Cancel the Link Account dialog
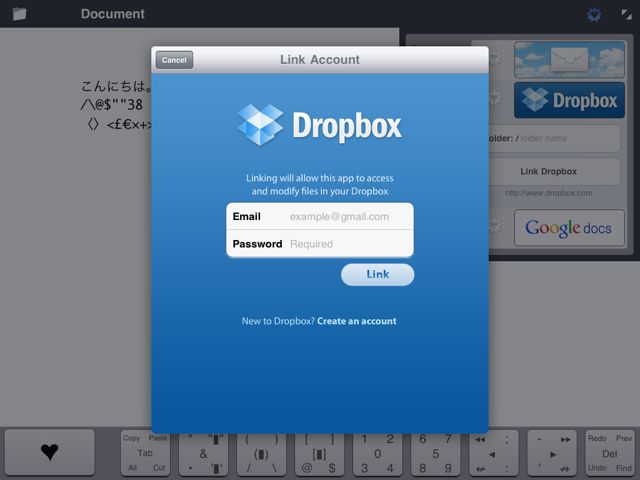The image size is (640, 480). pyautogui.click(x=174, y=60)
